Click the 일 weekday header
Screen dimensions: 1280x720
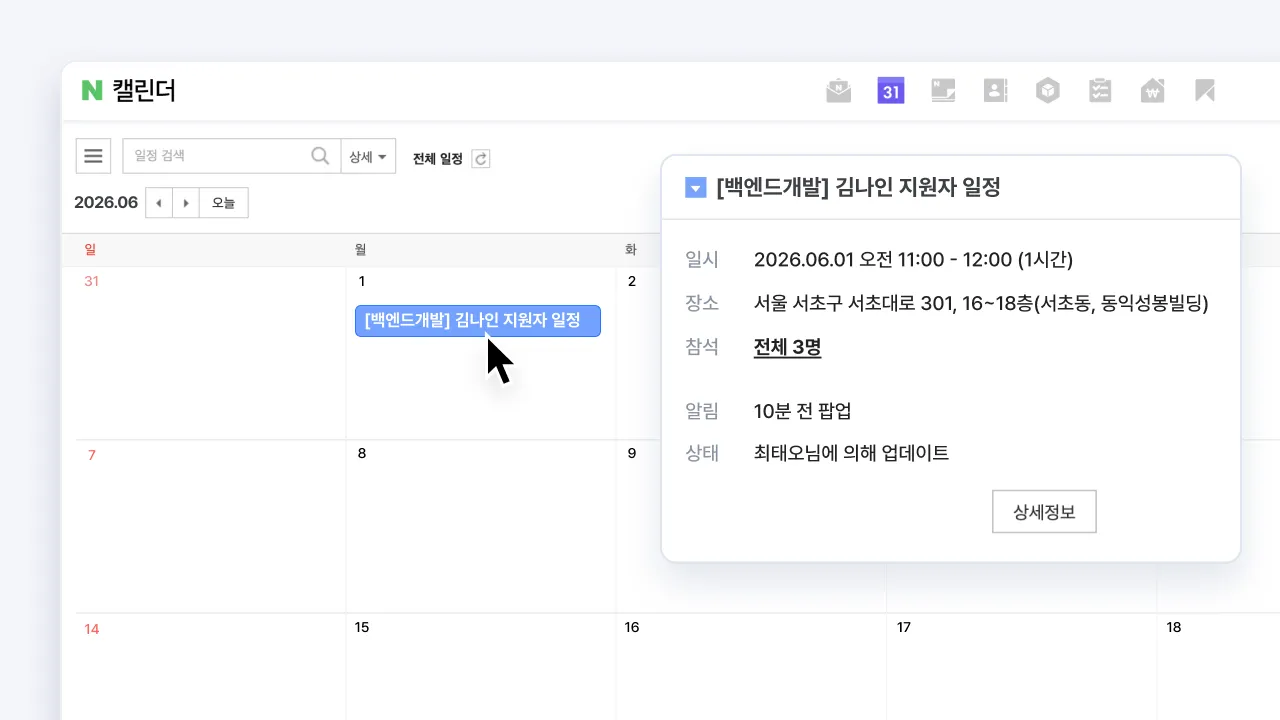pos(90,248)
